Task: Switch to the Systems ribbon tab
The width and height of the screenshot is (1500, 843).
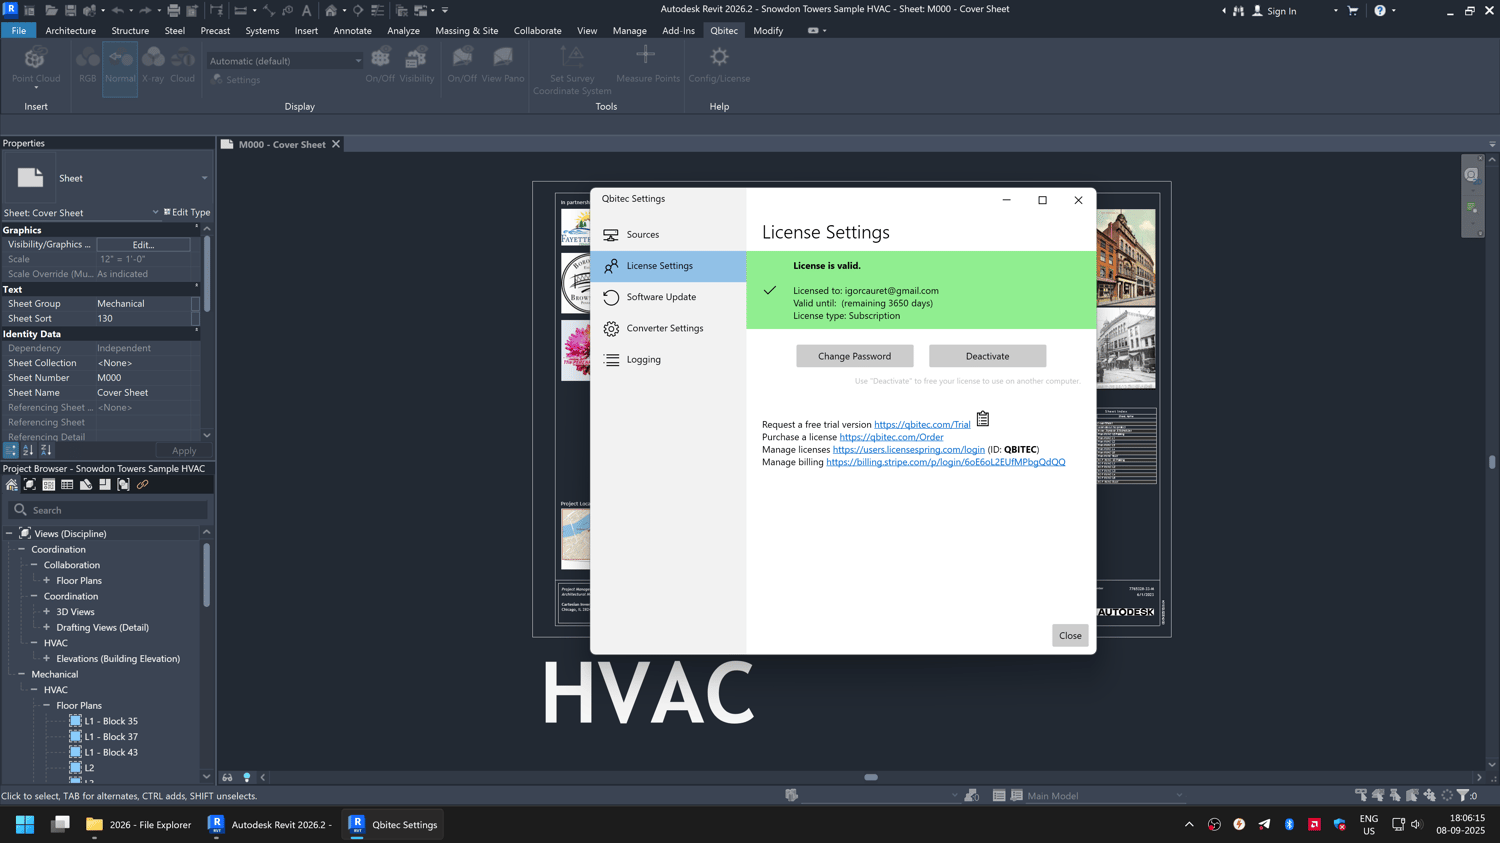Action: [x=262, y=31]
